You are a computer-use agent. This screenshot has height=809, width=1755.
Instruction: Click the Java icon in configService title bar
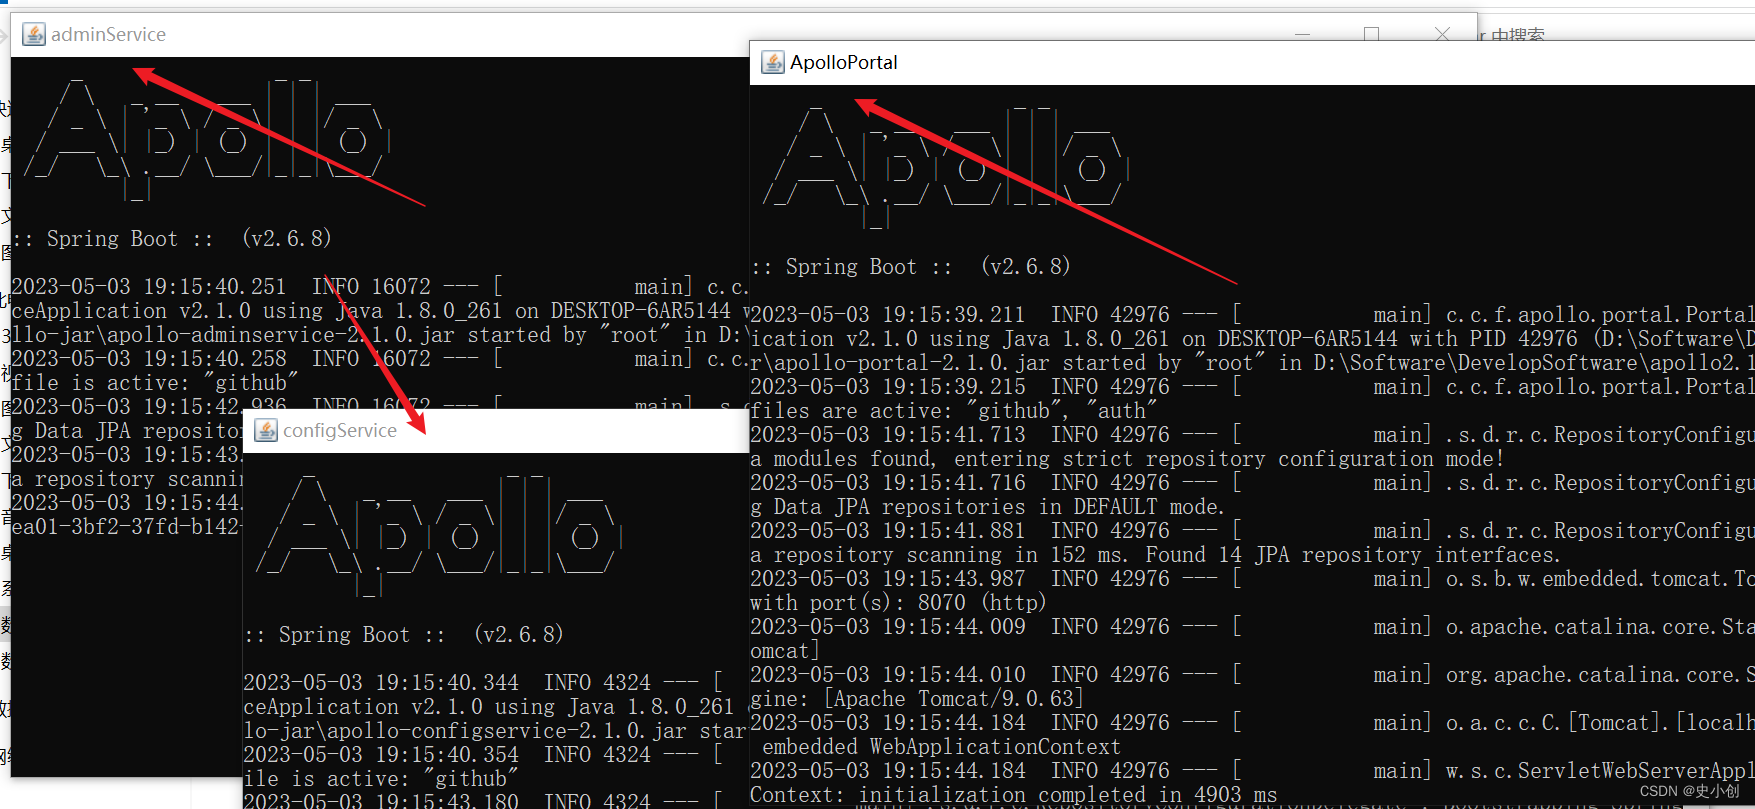point(266,430)
